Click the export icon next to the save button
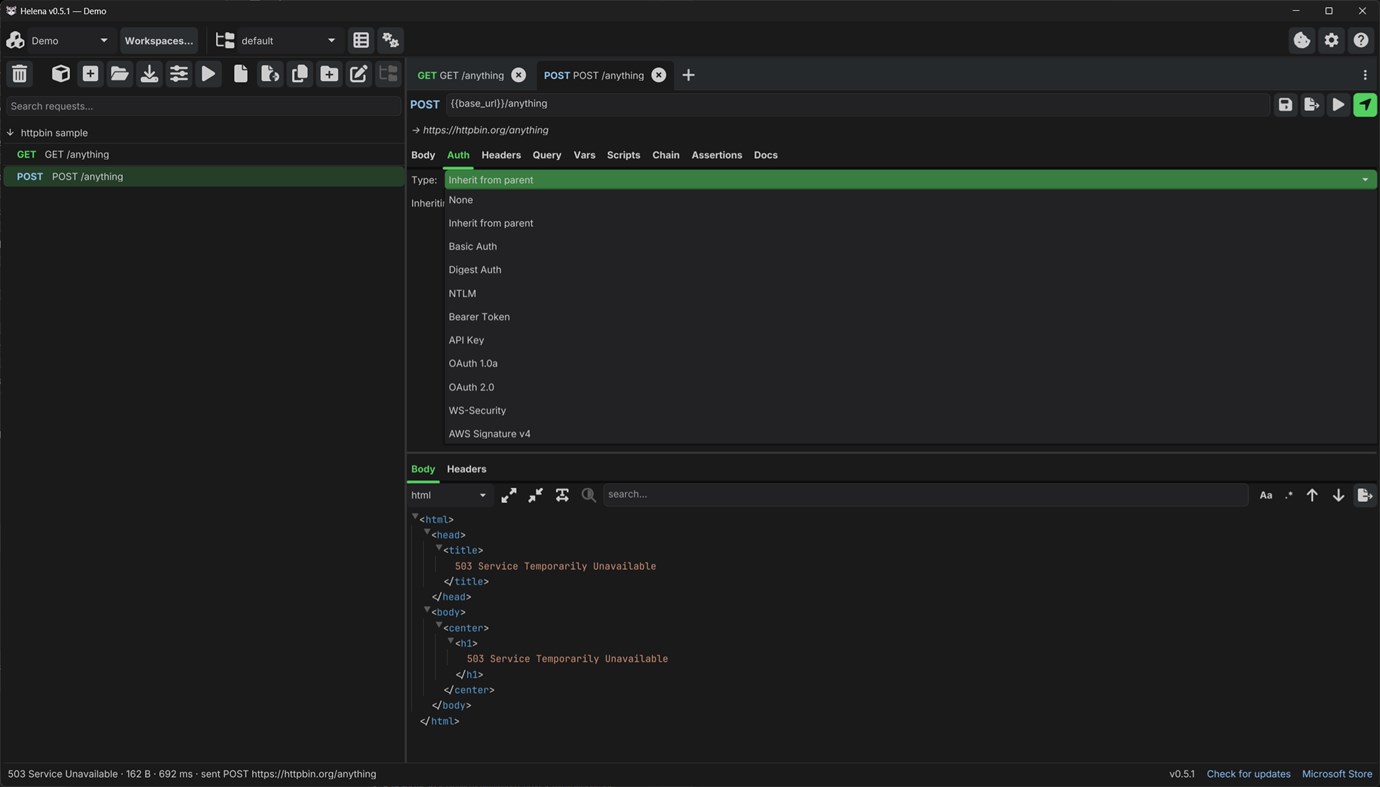 [1312, 104]
